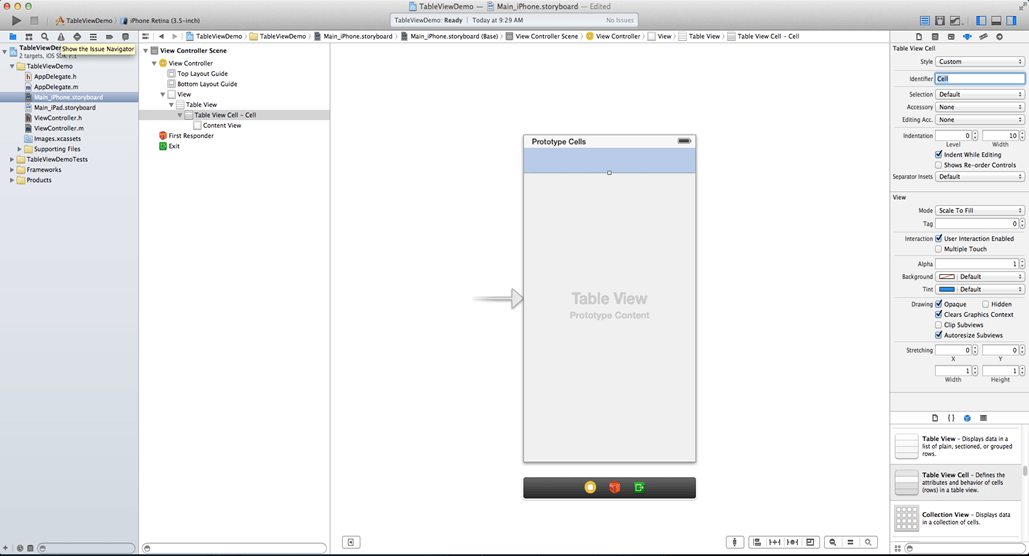Switch to the Assistant editor
The image size is (1029, 556).
tap(940, 20)
